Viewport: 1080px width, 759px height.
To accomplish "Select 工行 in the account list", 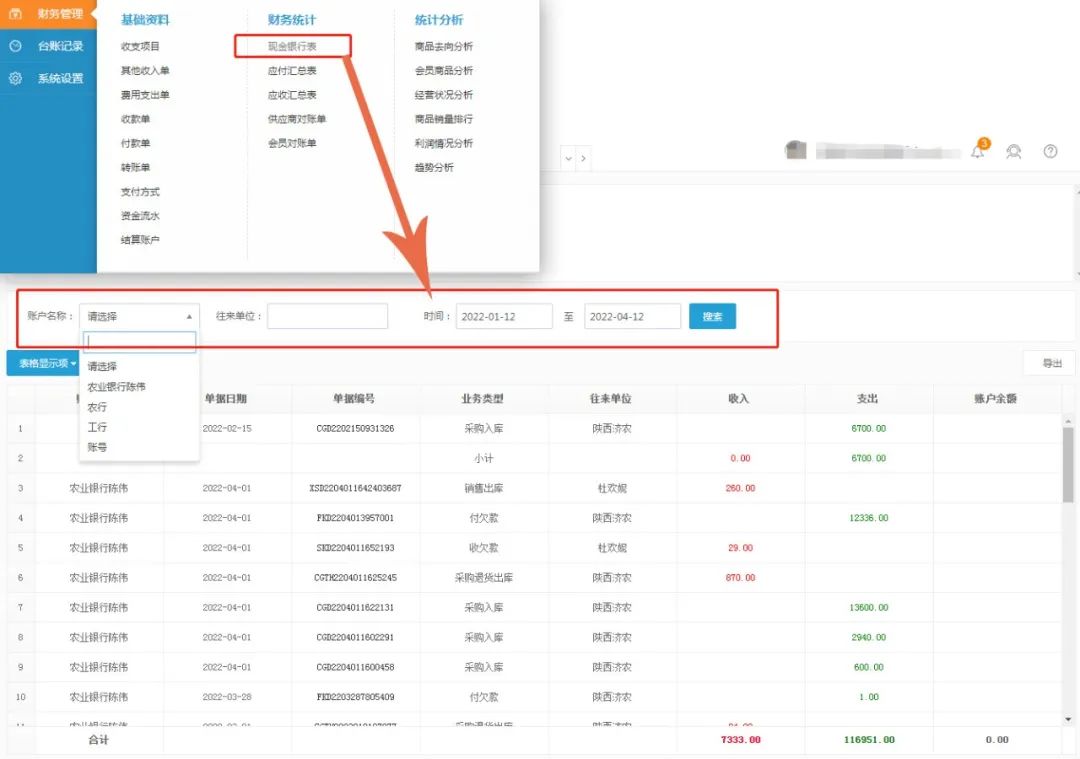I will coord(97,427).
